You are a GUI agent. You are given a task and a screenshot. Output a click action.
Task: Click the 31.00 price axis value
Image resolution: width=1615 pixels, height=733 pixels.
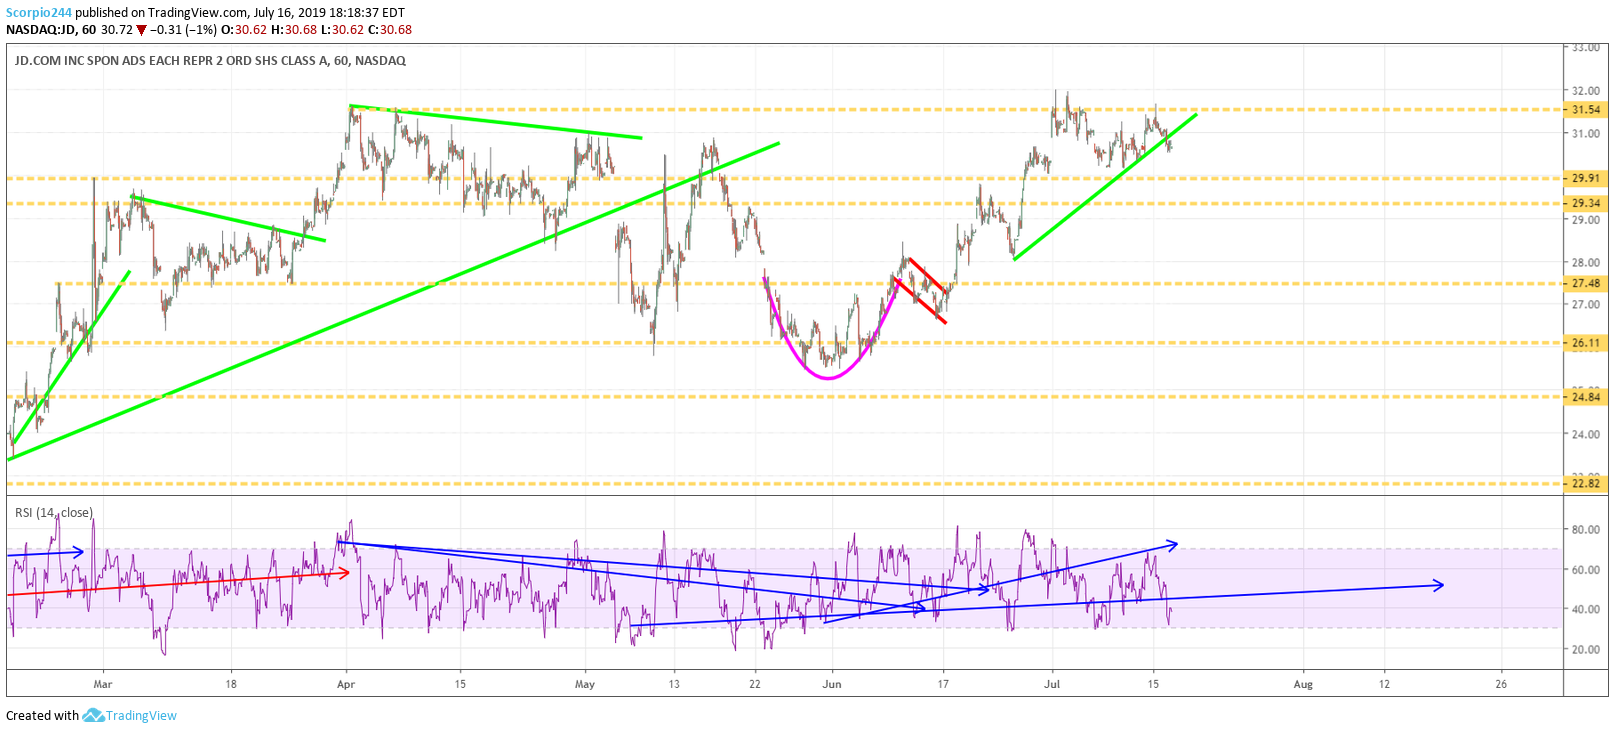(1585, 133)
